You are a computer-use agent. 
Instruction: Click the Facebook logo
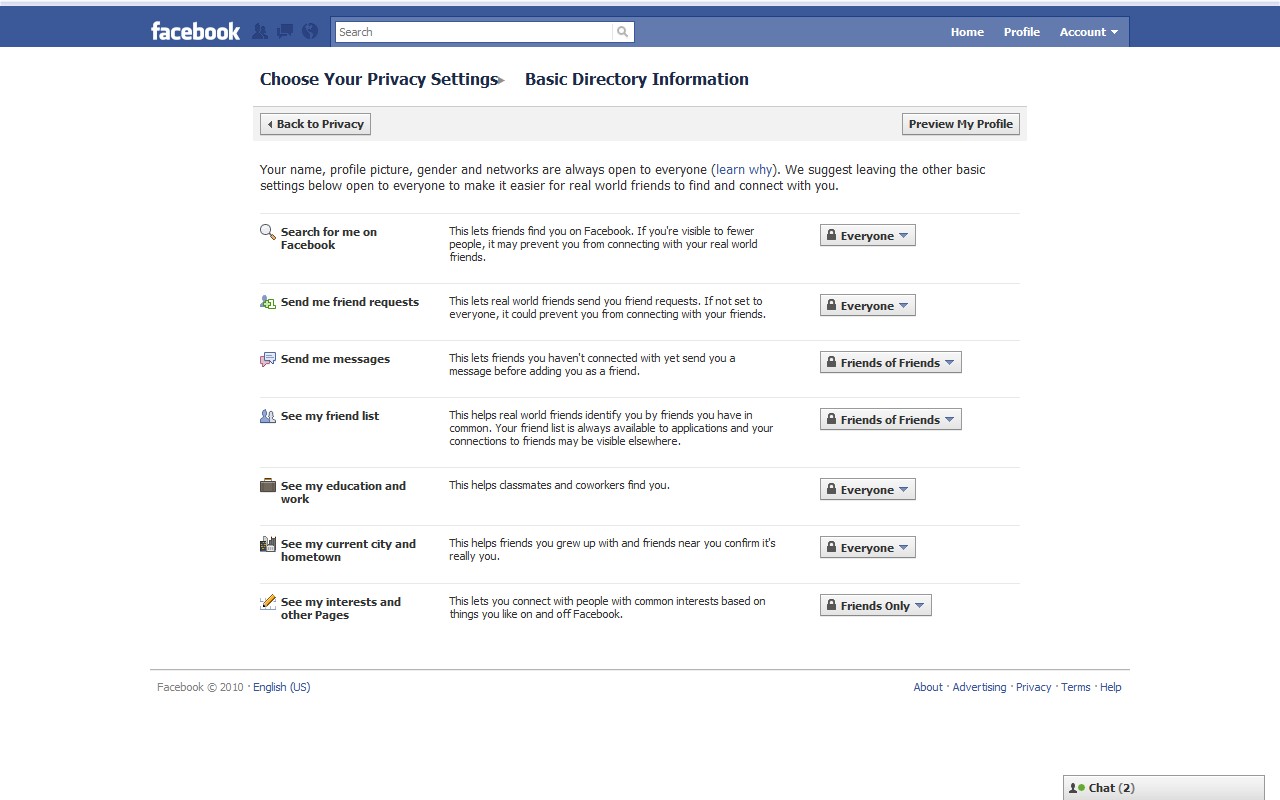click(195, 31)
